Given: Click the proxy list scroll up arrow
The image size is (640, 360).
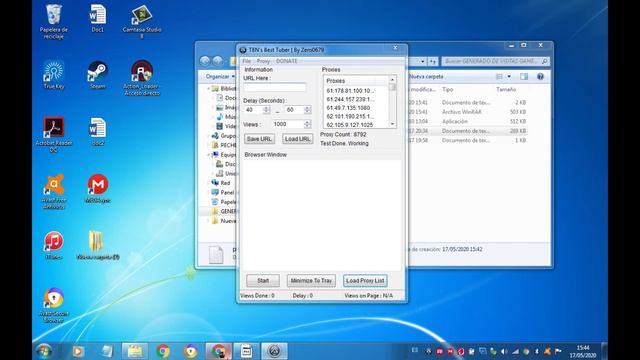Looking at the screenshot, I should click(392, 79).
